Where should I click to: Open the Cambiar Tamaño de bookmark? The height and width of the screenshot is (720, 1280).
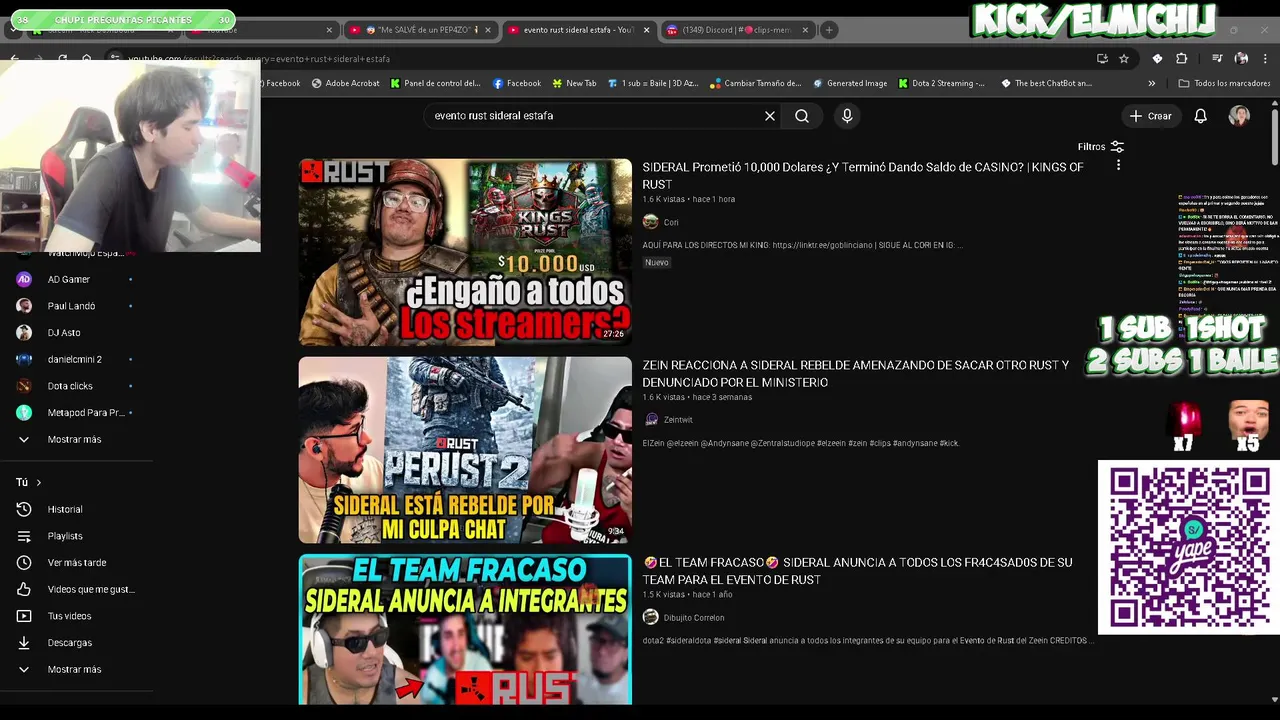755,83
